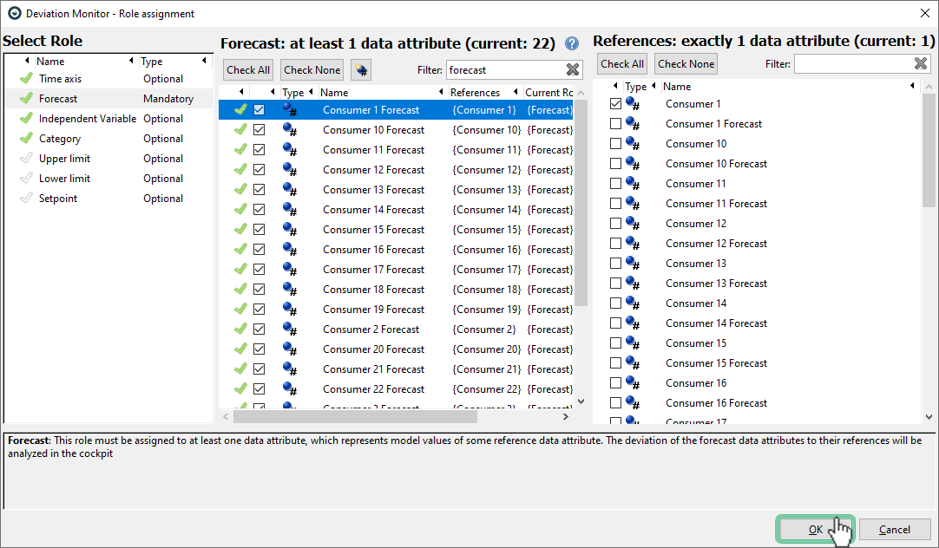Click the Deviation Monitor title bar app icon

point(13,13)
